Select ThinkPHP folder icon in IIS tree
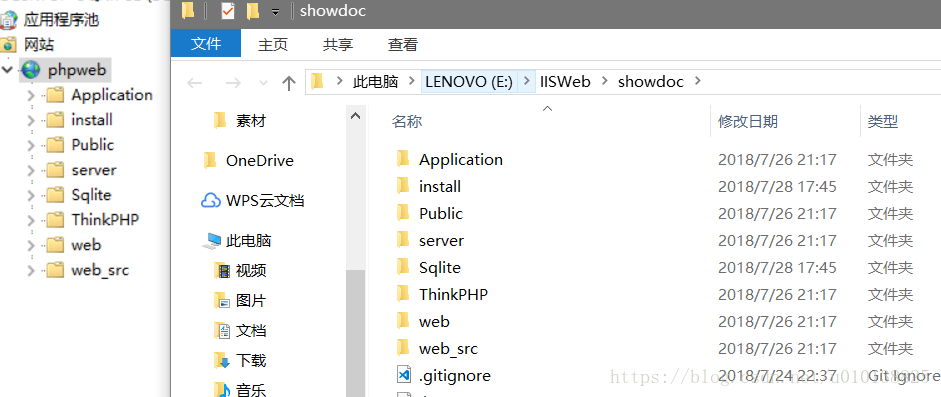 click(55, 220)
